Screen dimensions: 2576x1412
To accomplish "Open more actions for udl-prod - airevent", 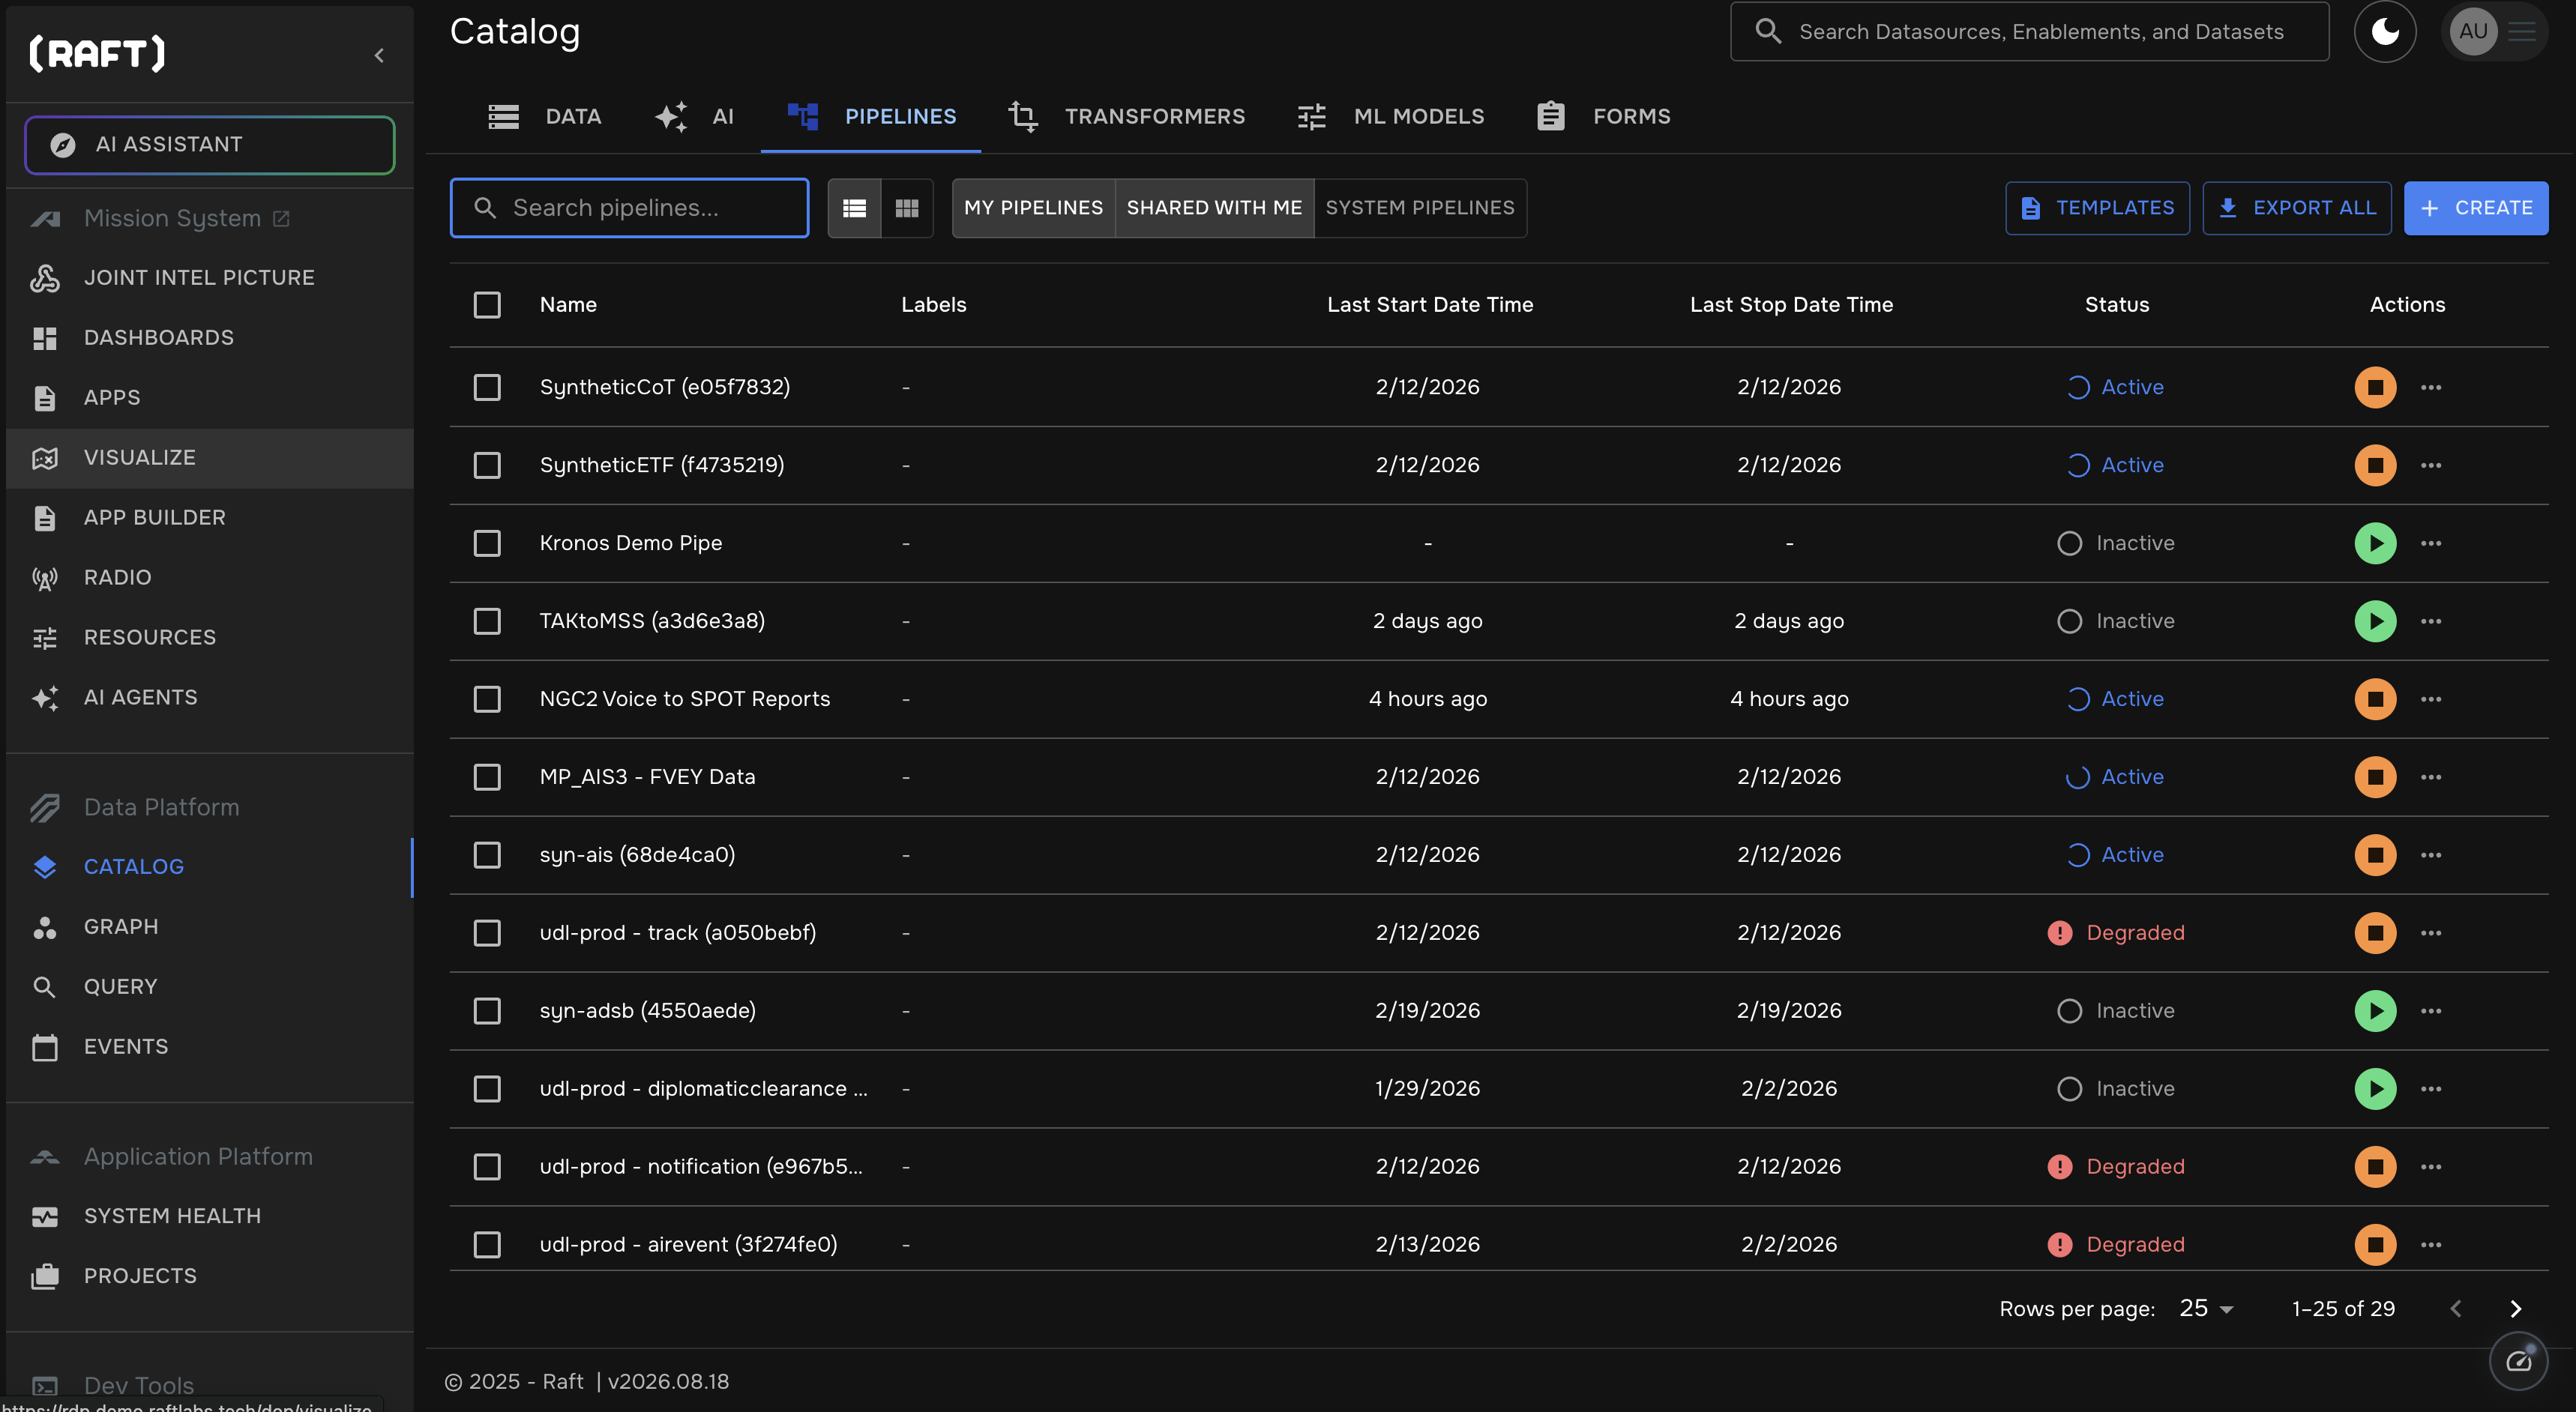I will click(2431, 1245).
